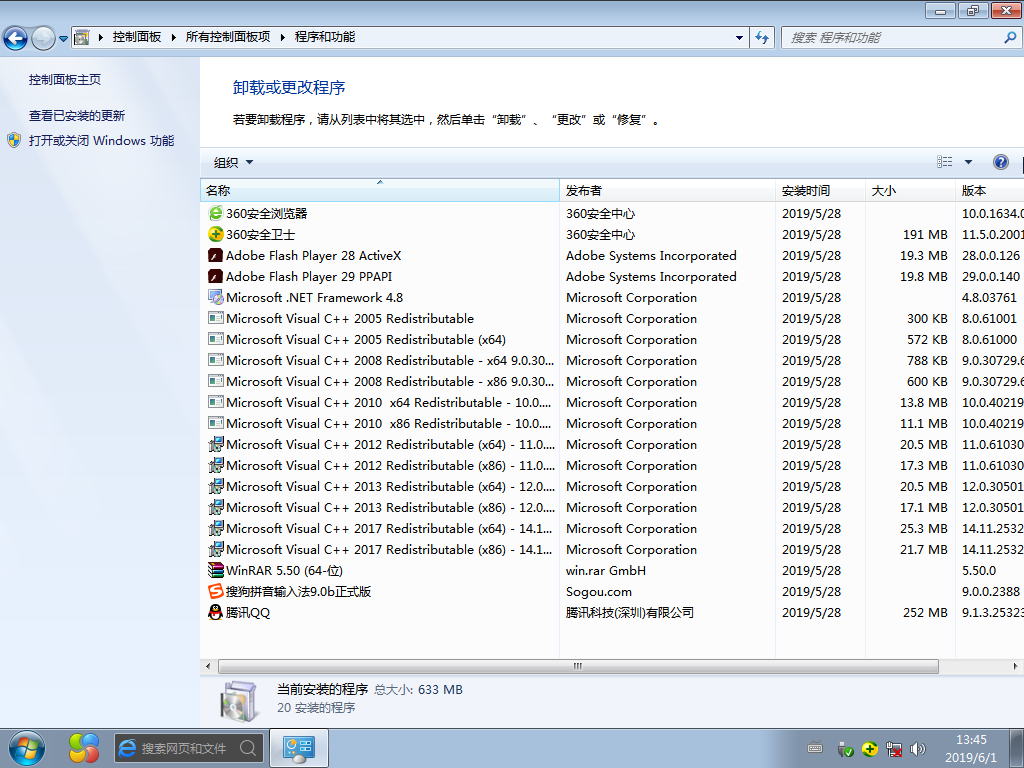Click size cell 191 MB
This screenshot has height=768, width=1024.
(x=925, y=234)
